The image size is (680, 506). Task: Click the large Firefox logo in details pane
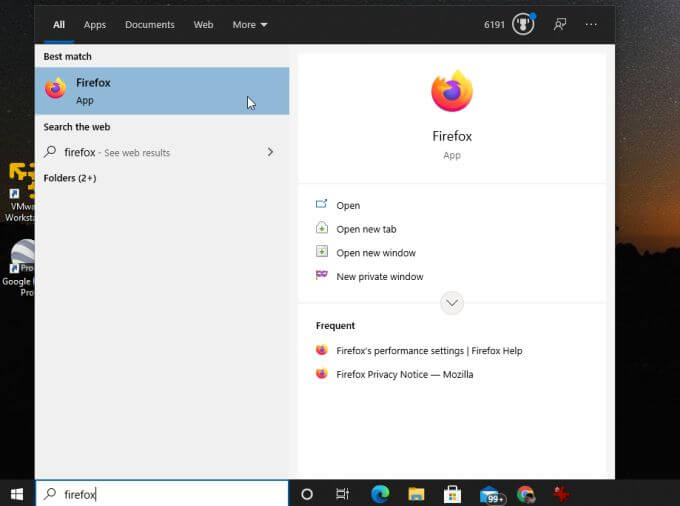tap(452, 91)
